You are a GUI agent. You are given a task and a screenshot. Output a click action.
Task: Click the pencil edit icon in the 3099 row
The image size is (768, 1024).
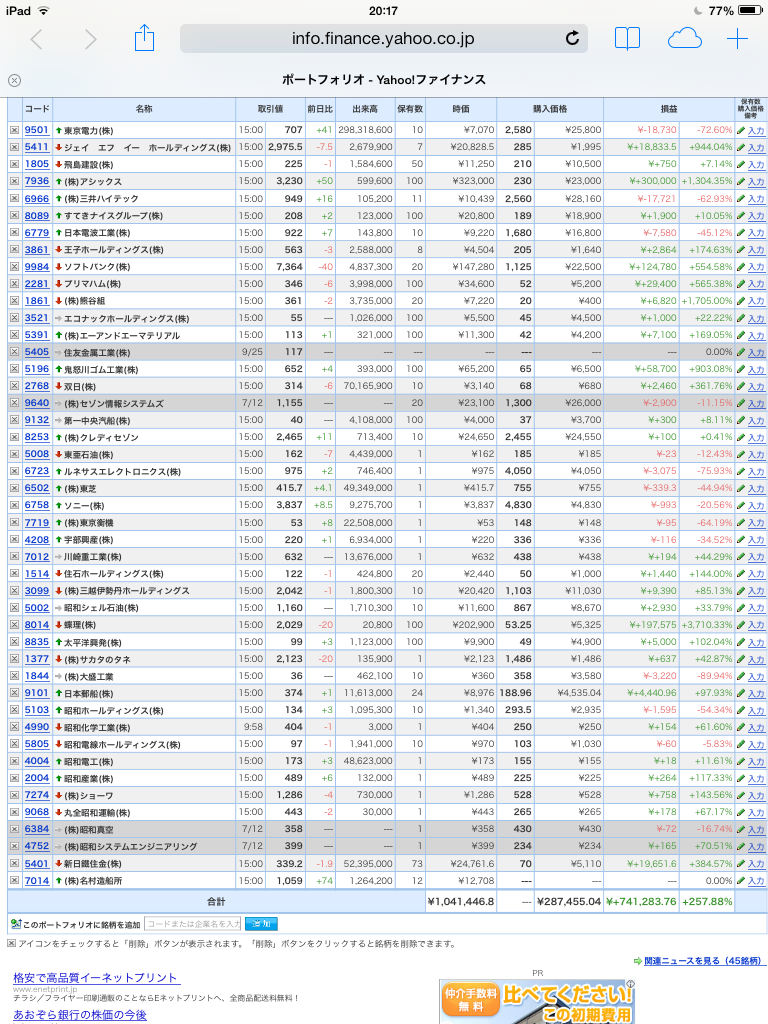[x=741, y=591]
